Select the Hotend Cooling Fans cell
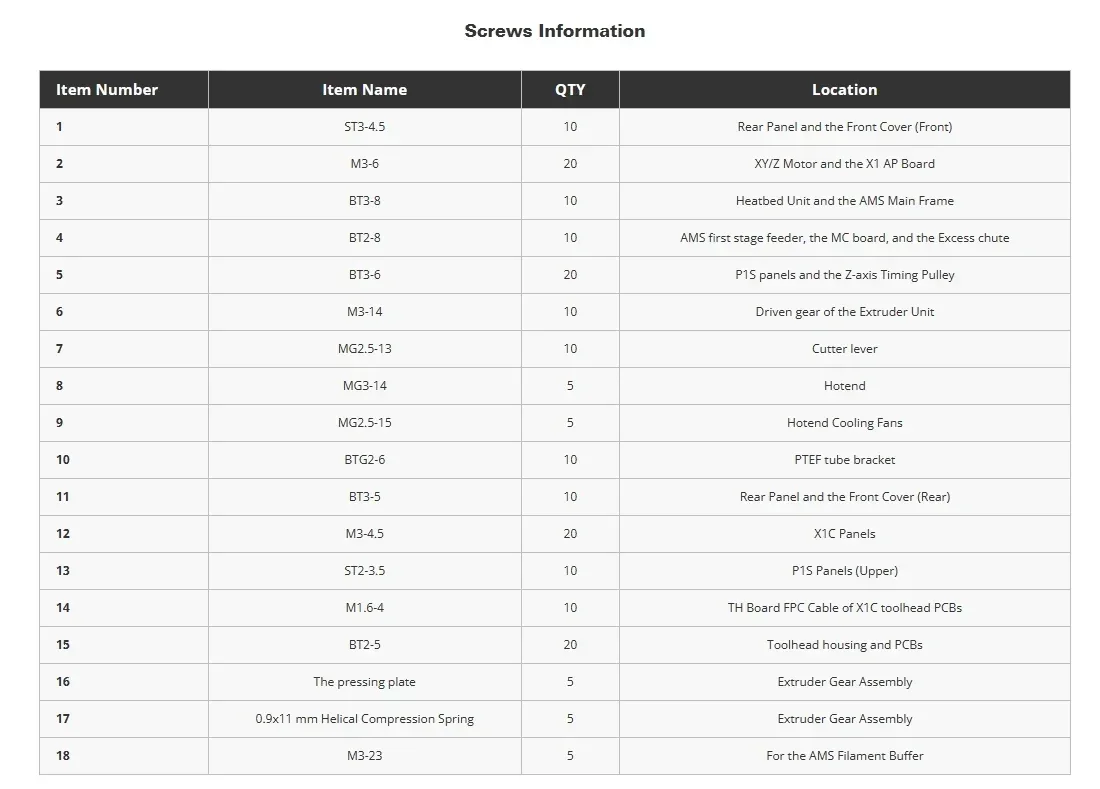This screenshot has width=1100, height=789. (x=845, y=423)
